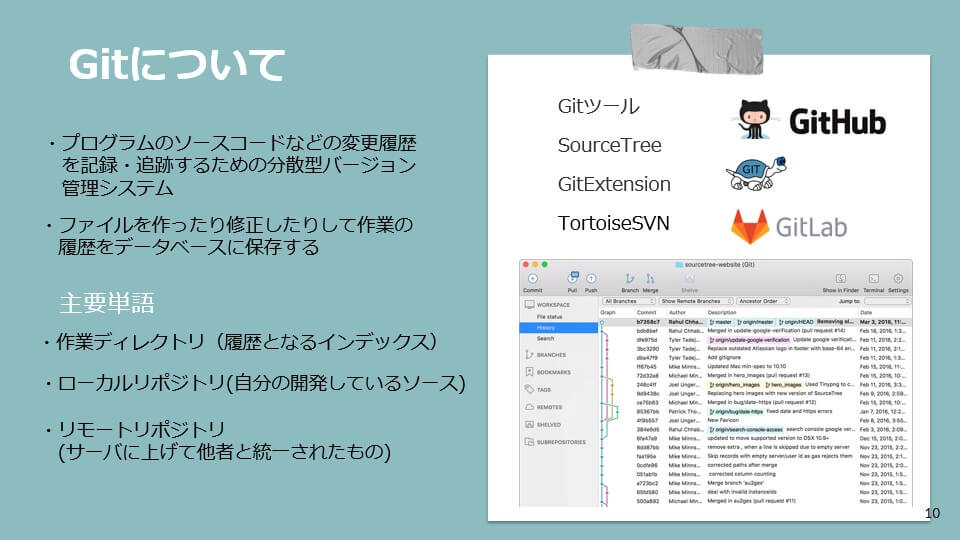Click the Merge toolbar icon
Screen dimensions: 960x540
pyautogui.click(x=650, y=278)
